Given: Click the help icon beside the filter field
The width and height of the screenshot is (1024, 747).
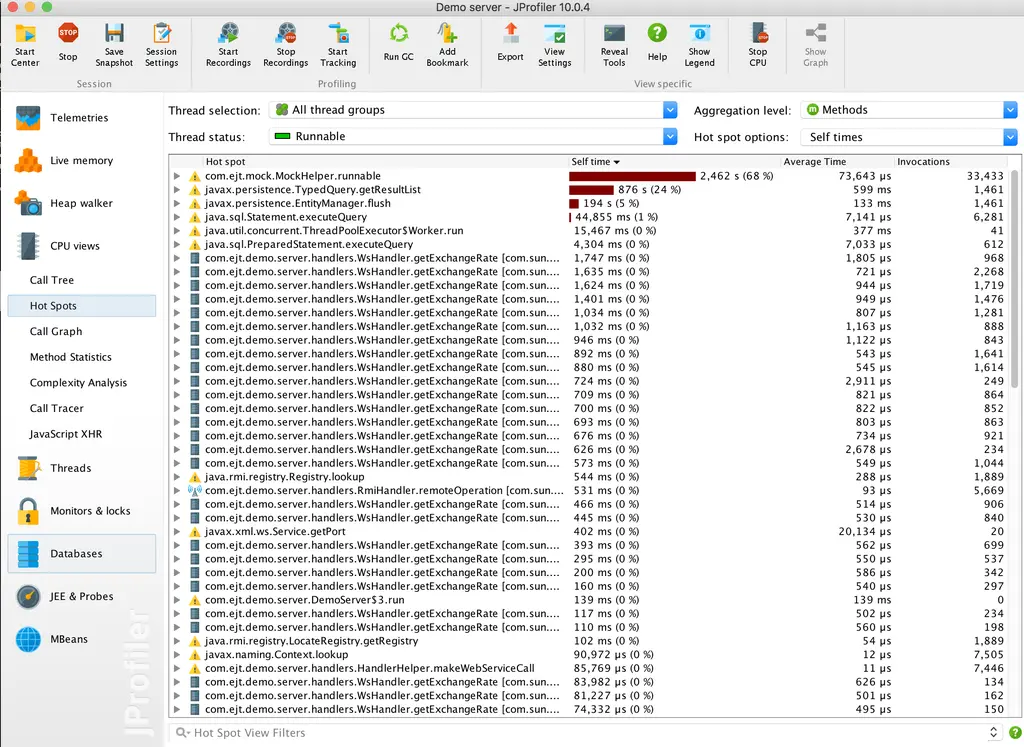Looking at the screenshot, I should pyautogui.click(x=1015, y=733).
